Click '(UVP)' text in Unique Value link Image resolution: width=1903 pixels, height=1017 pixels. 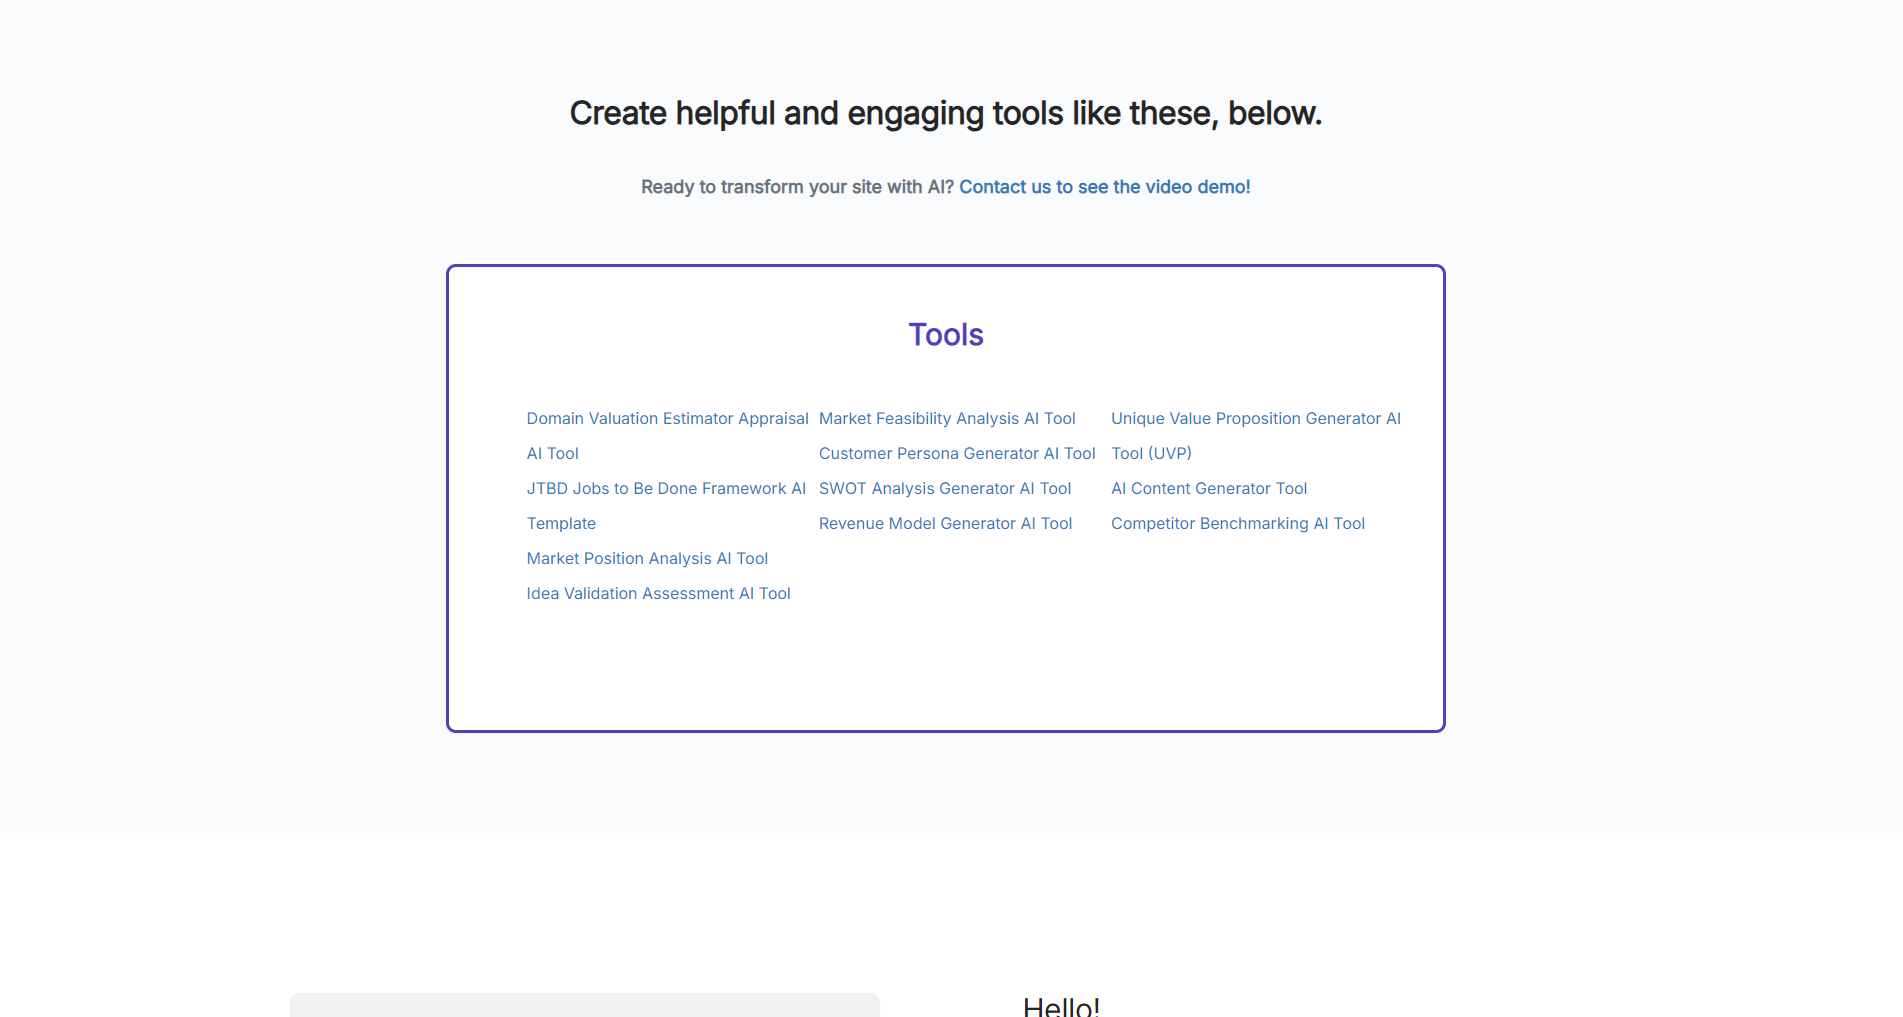pyautogui.click(x=1170, y=454)
